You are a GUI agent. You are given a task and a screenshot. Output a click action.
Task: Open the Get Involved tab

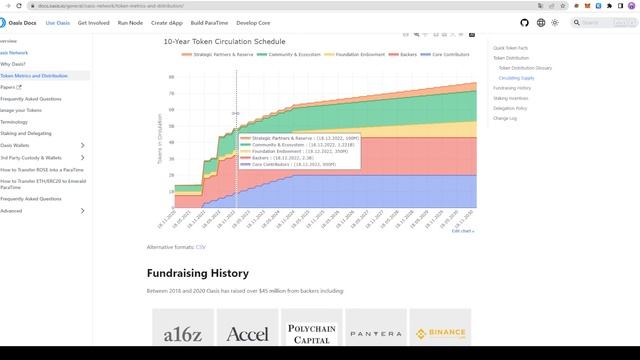pyautogui.click(x=93, y=23)
